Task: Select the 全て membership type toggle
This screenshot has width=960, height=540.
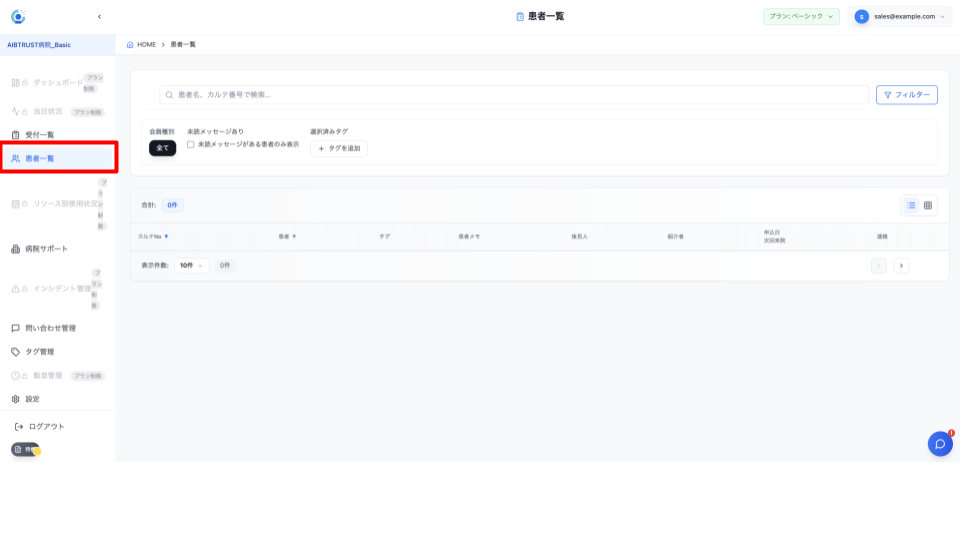Action: point(162,148)
